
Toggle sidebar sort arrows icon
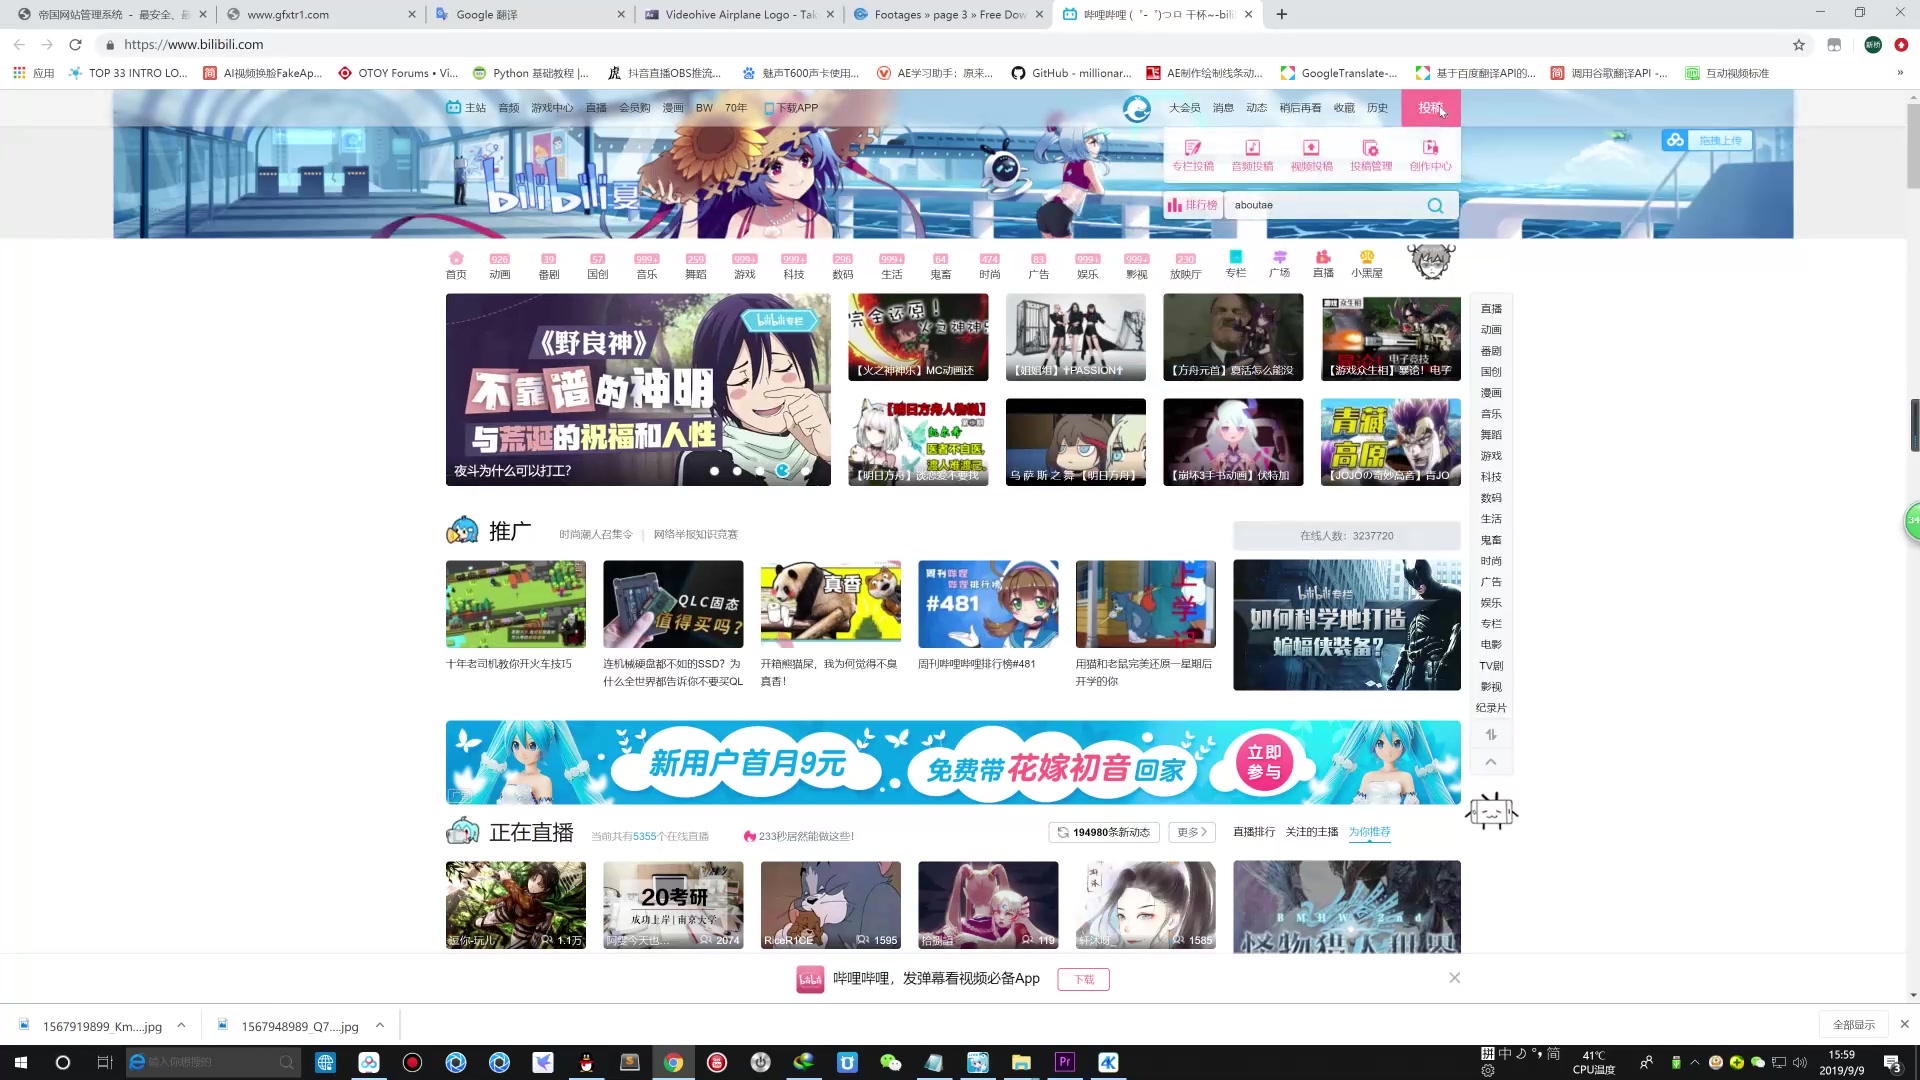coord(1491,735)
